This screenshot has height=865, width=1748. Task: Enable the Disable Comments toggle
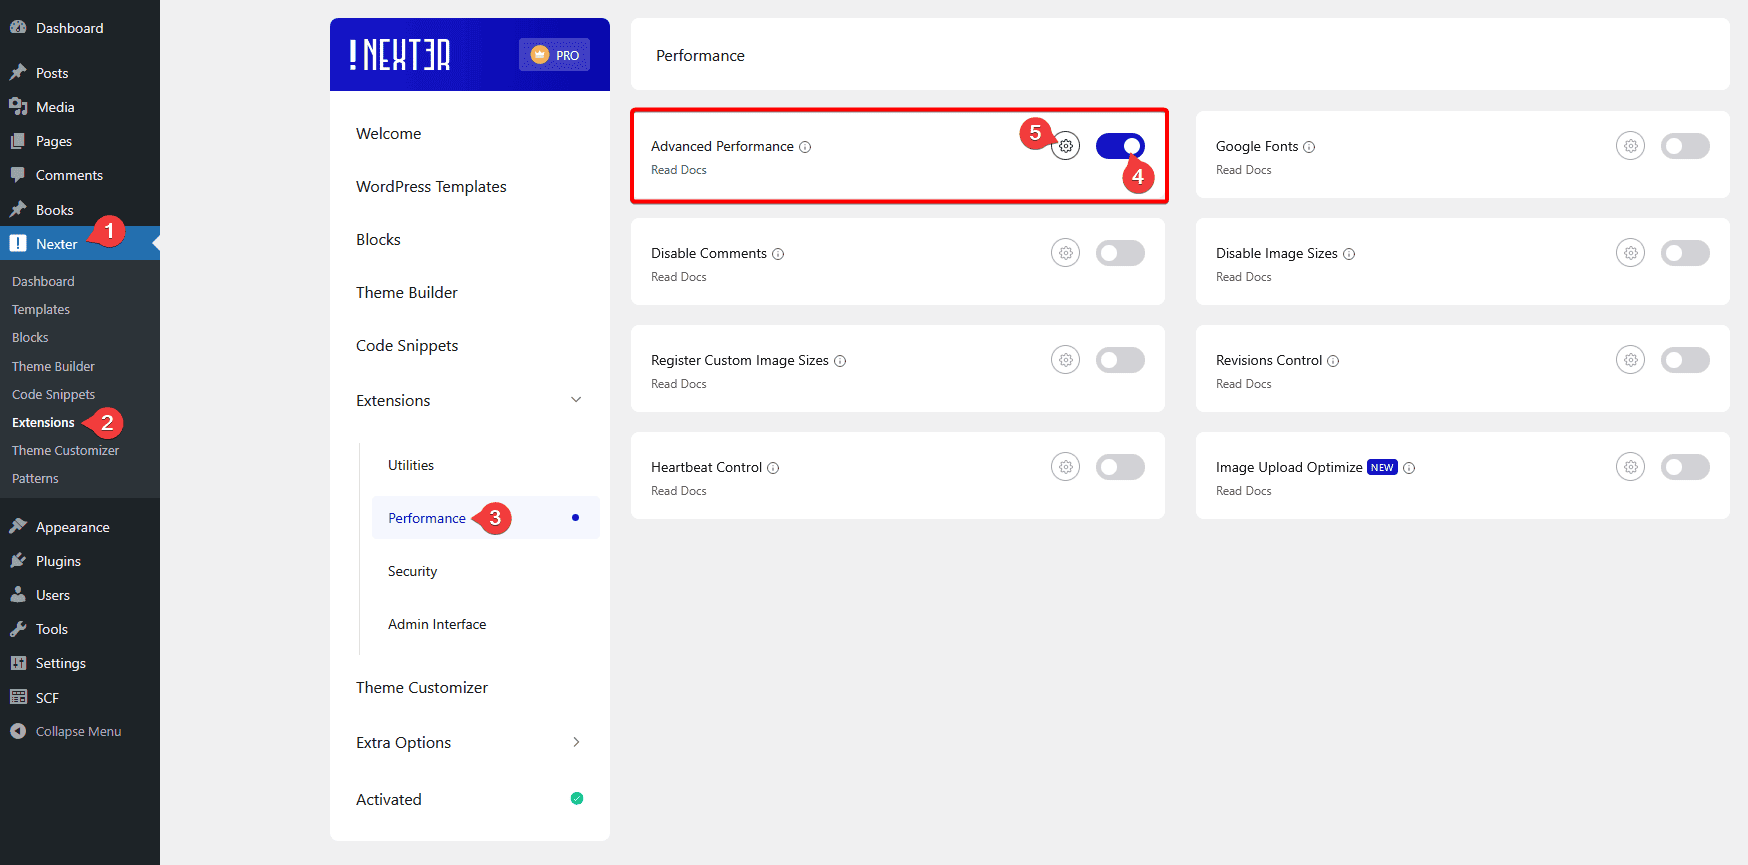tap(1120, 253)
